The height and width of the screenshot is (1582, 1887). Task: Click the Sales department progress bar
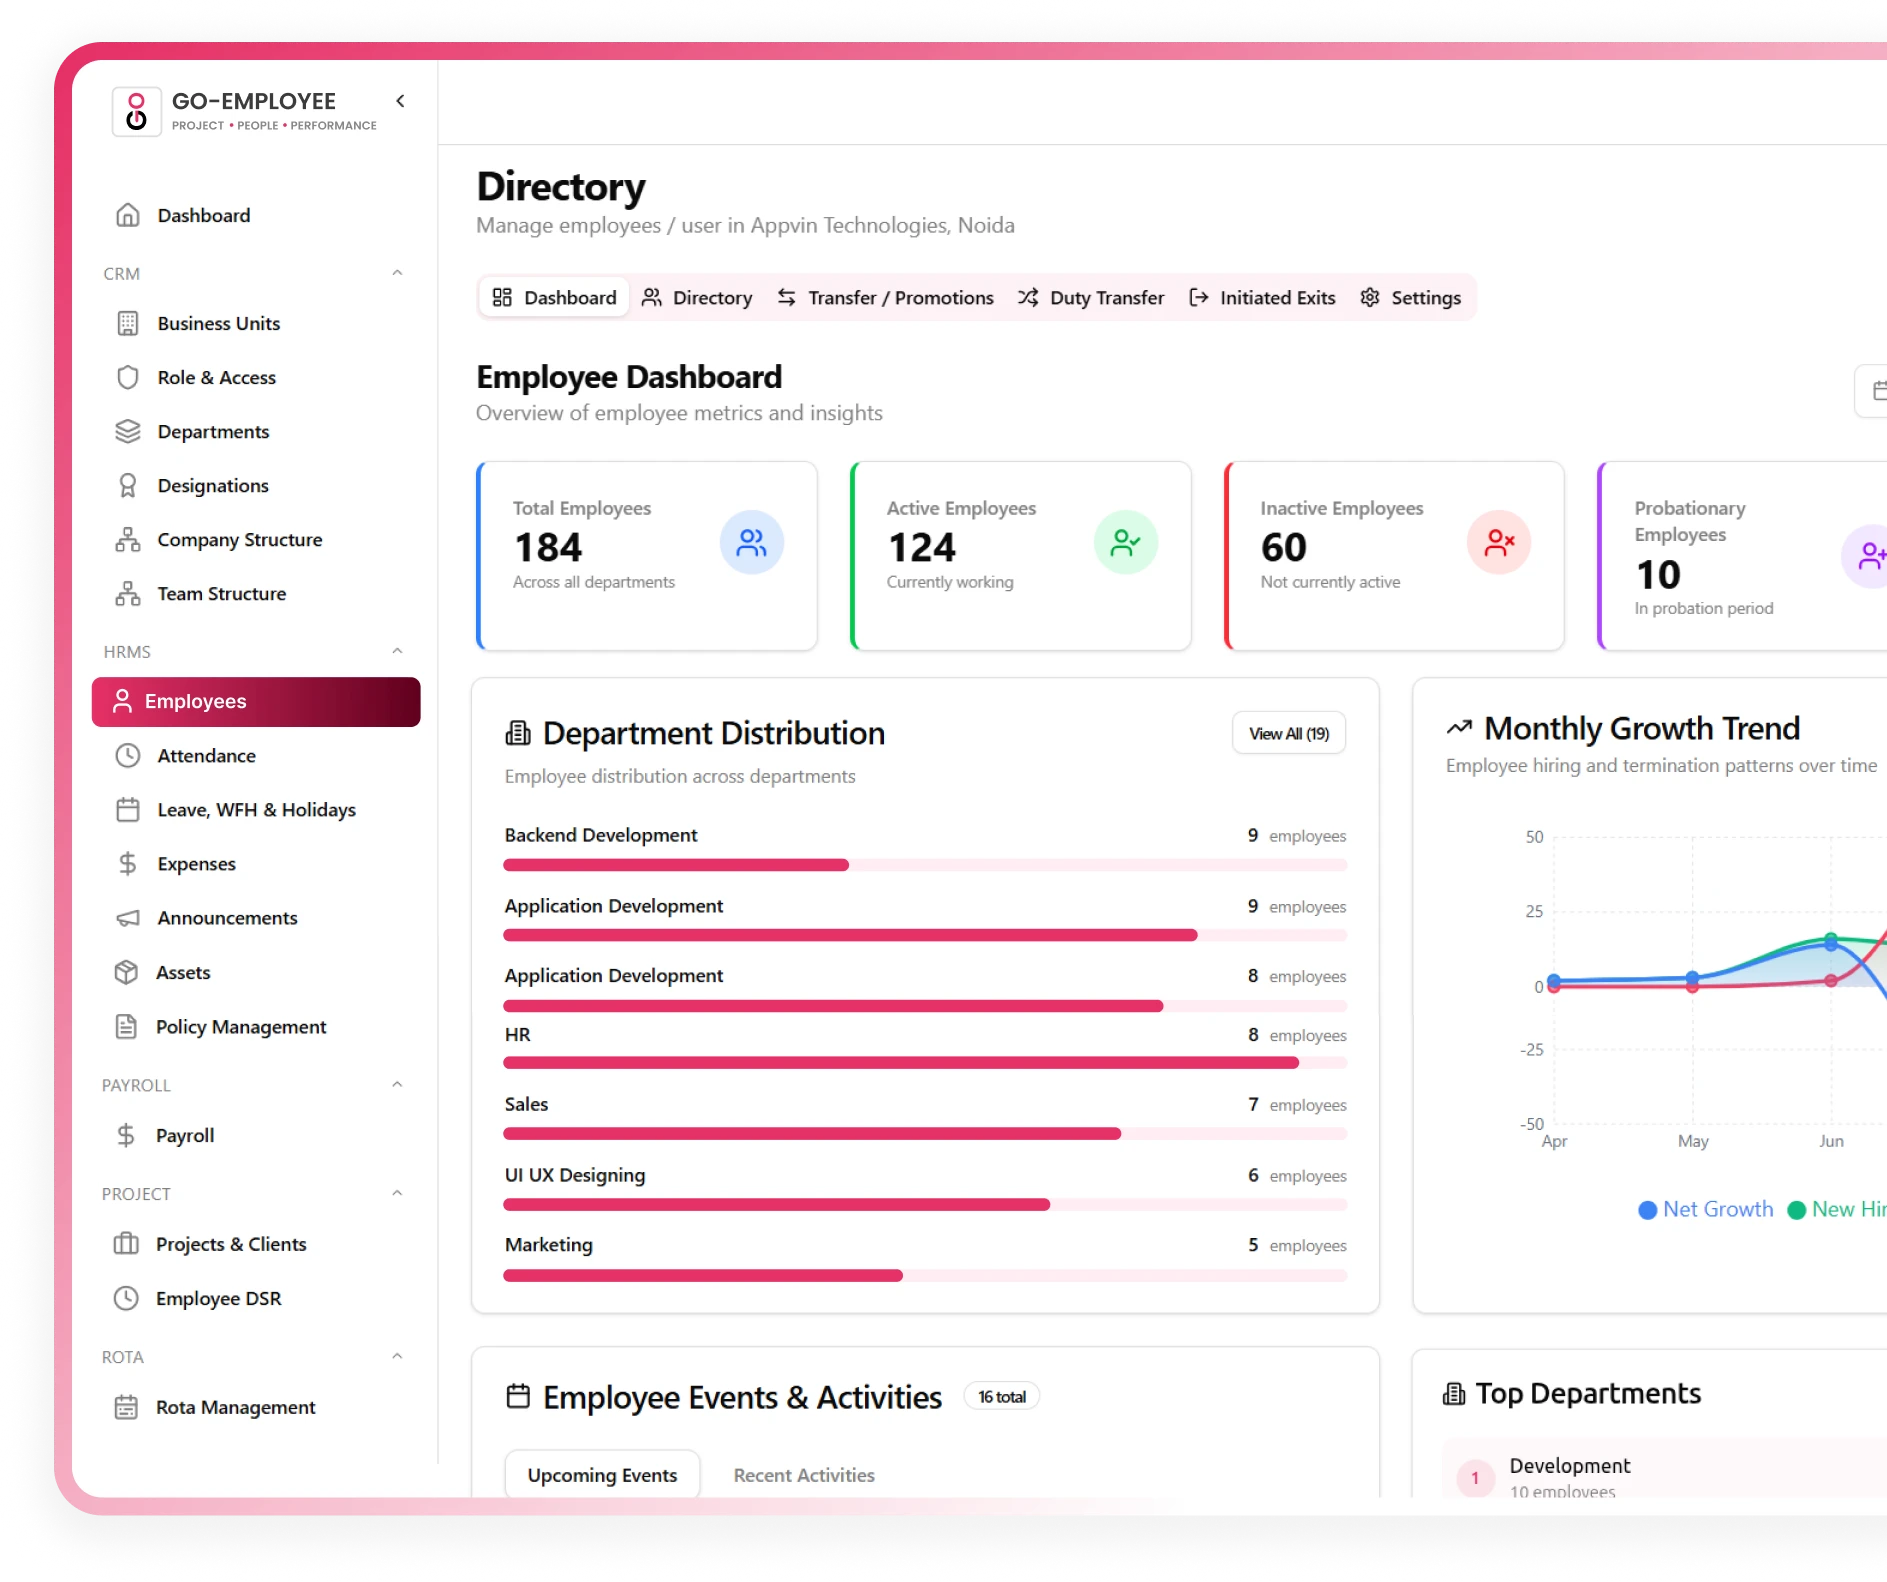coord(925,1134)
